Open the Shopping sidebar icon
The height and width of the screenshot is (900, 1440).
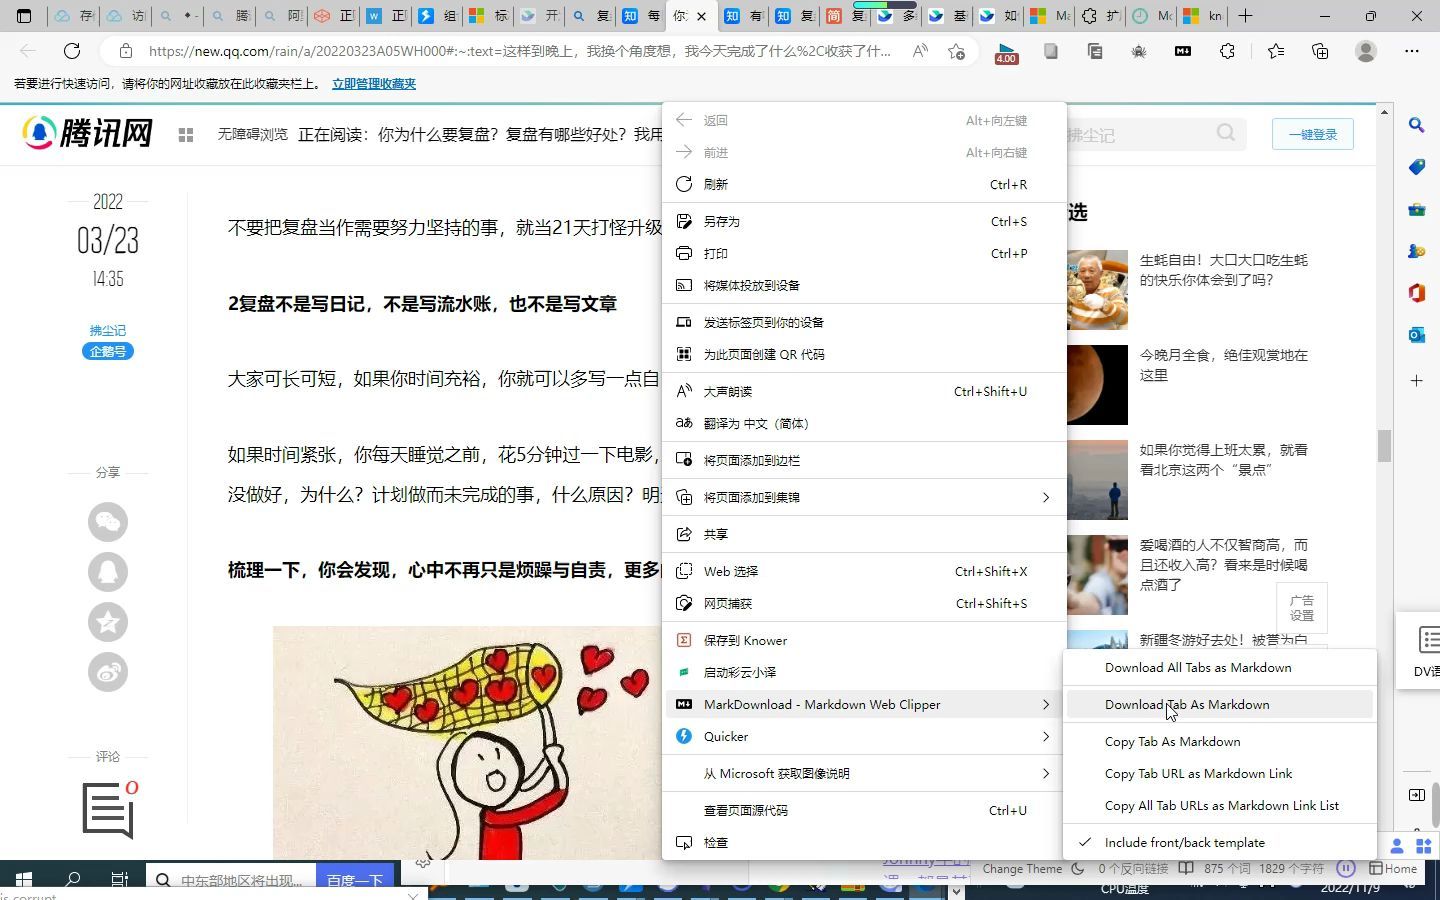pyautogui.click(x=1416, y=168)
